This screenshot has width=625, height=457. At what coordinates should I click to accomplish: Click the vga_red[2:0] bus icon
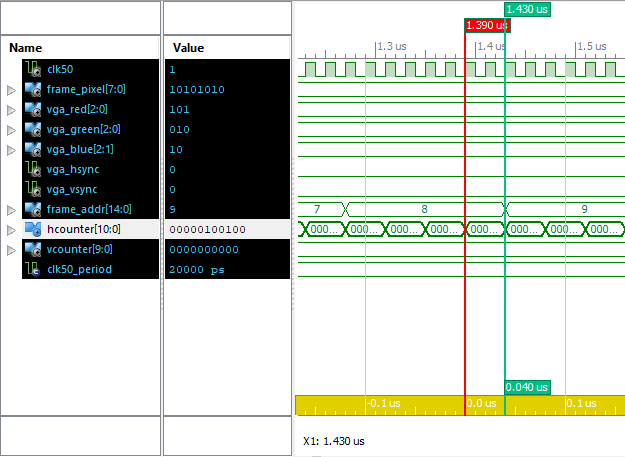[33, 109]
